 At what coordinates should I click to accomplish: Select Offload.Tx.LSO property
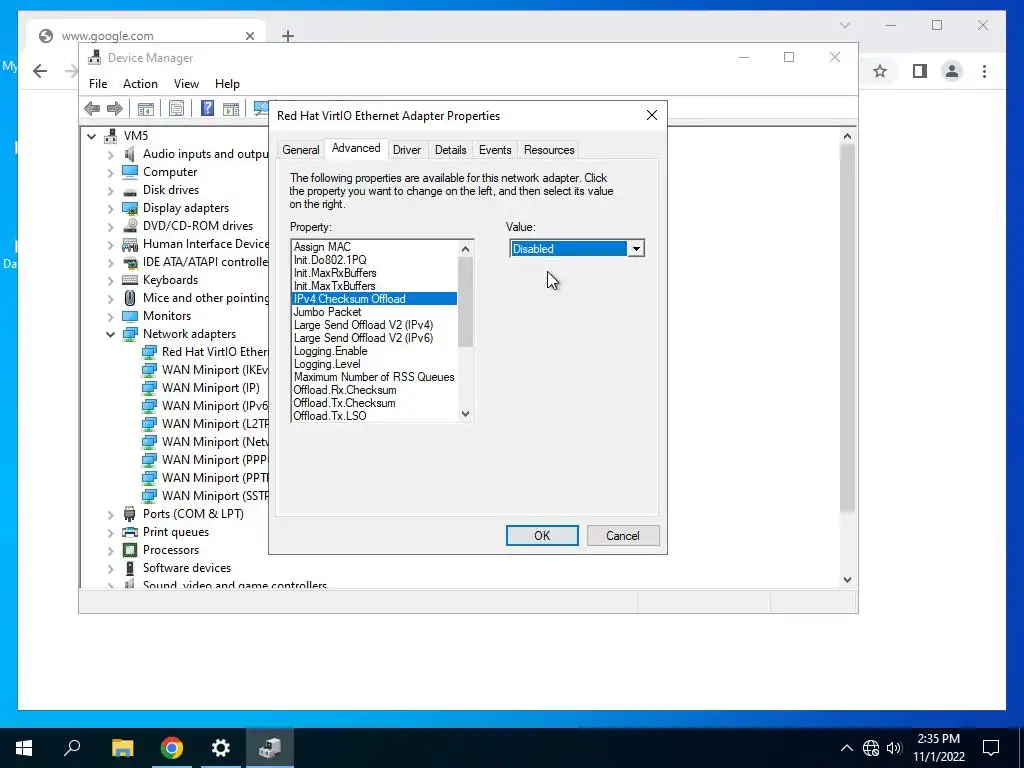pyautogui.click(x=374, y=416)
